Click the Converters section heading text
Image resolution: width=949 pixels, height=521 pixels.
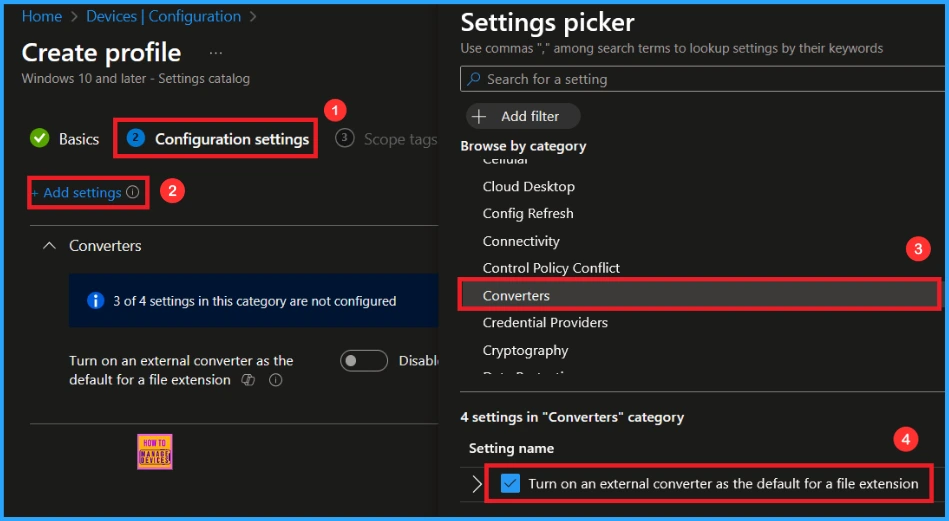pyautogui.click(x=105, y=246)
